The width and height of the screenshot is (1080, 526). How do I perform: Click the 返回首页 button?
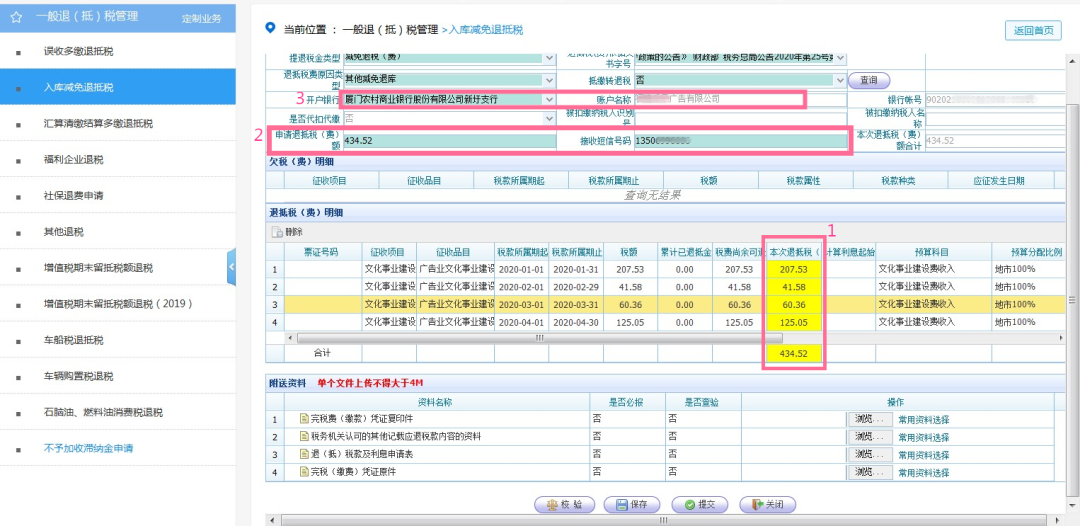pyautogui.click(x=1033, y=30)
